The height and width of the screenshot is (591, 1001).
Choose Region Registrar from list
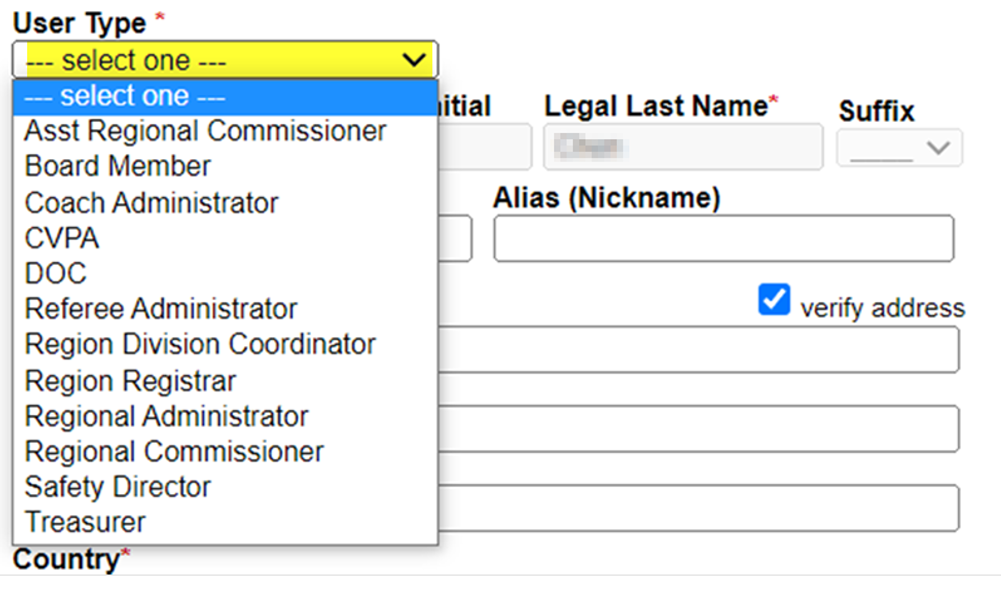click(x=130, y=380)
